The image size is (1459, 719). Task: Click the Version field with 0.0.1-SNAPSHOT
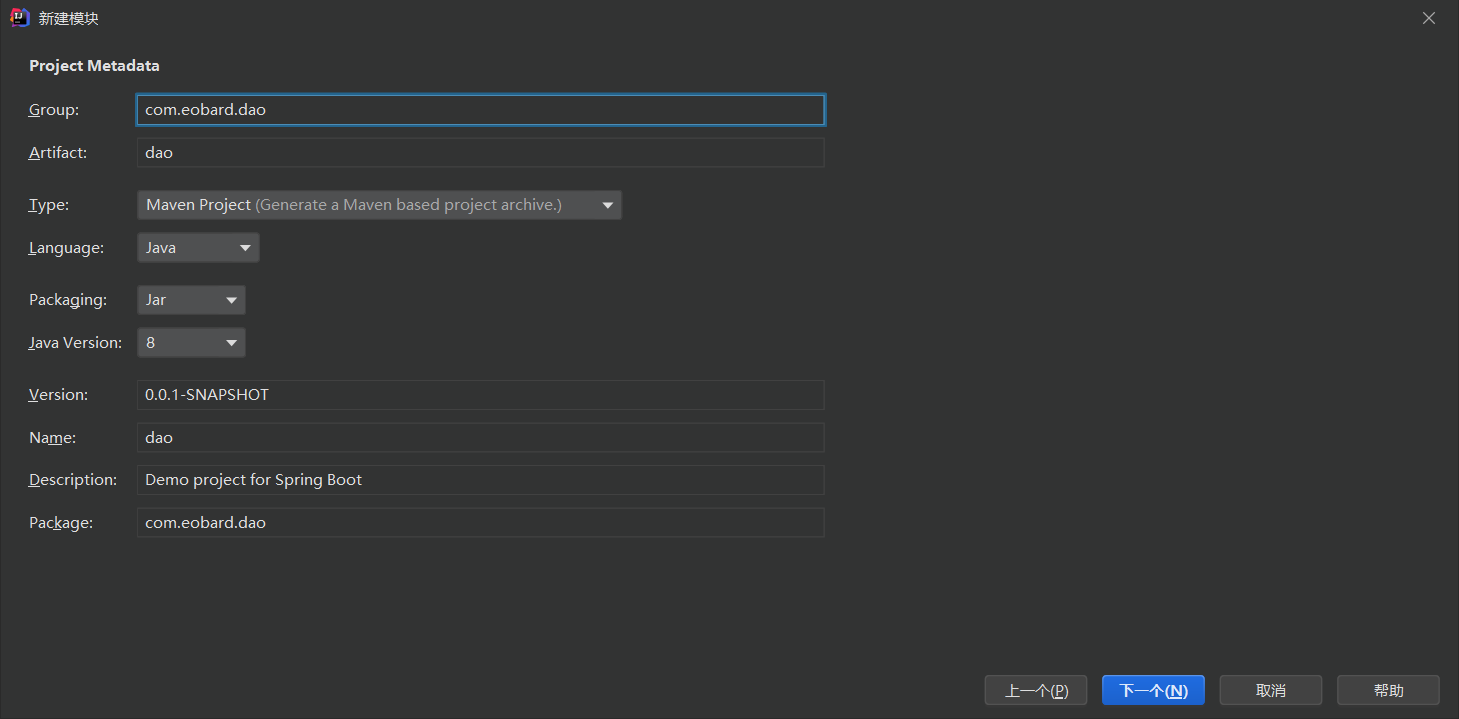pos(480,395)
